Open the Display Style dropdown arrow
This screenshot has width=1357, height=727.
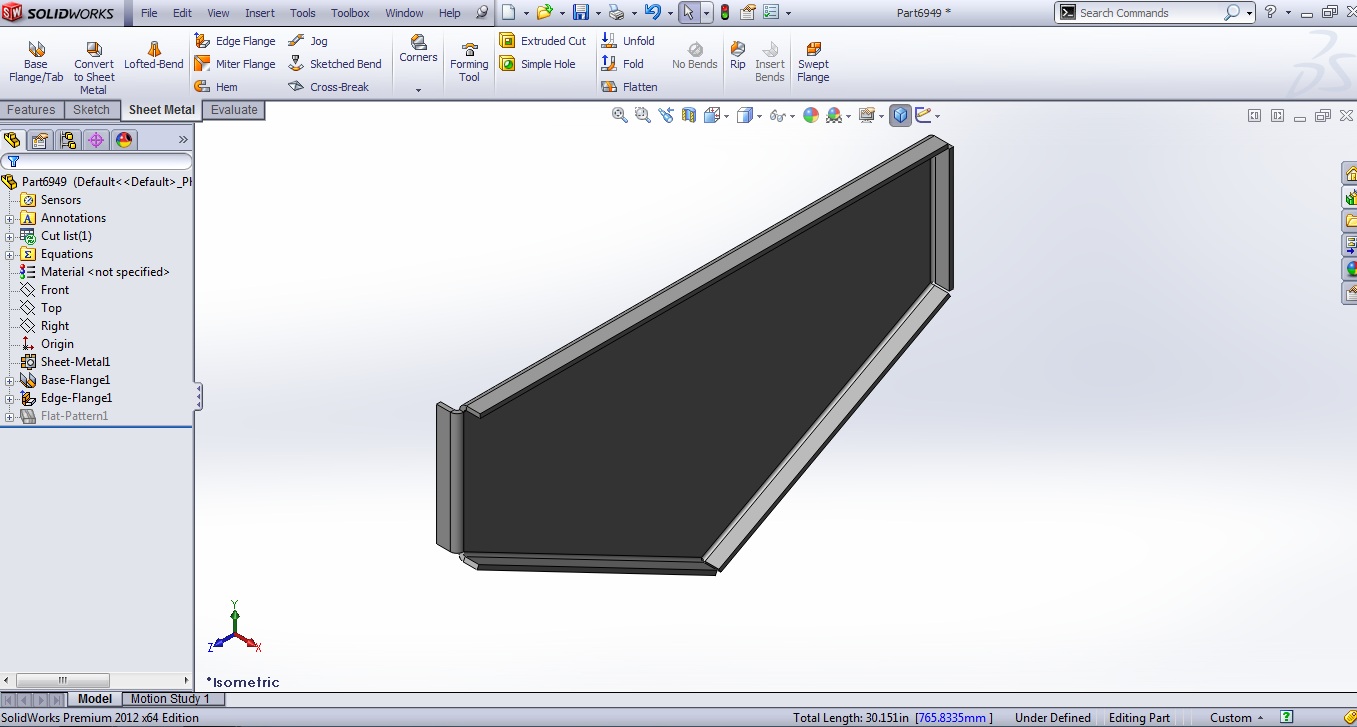click(757, 115)
